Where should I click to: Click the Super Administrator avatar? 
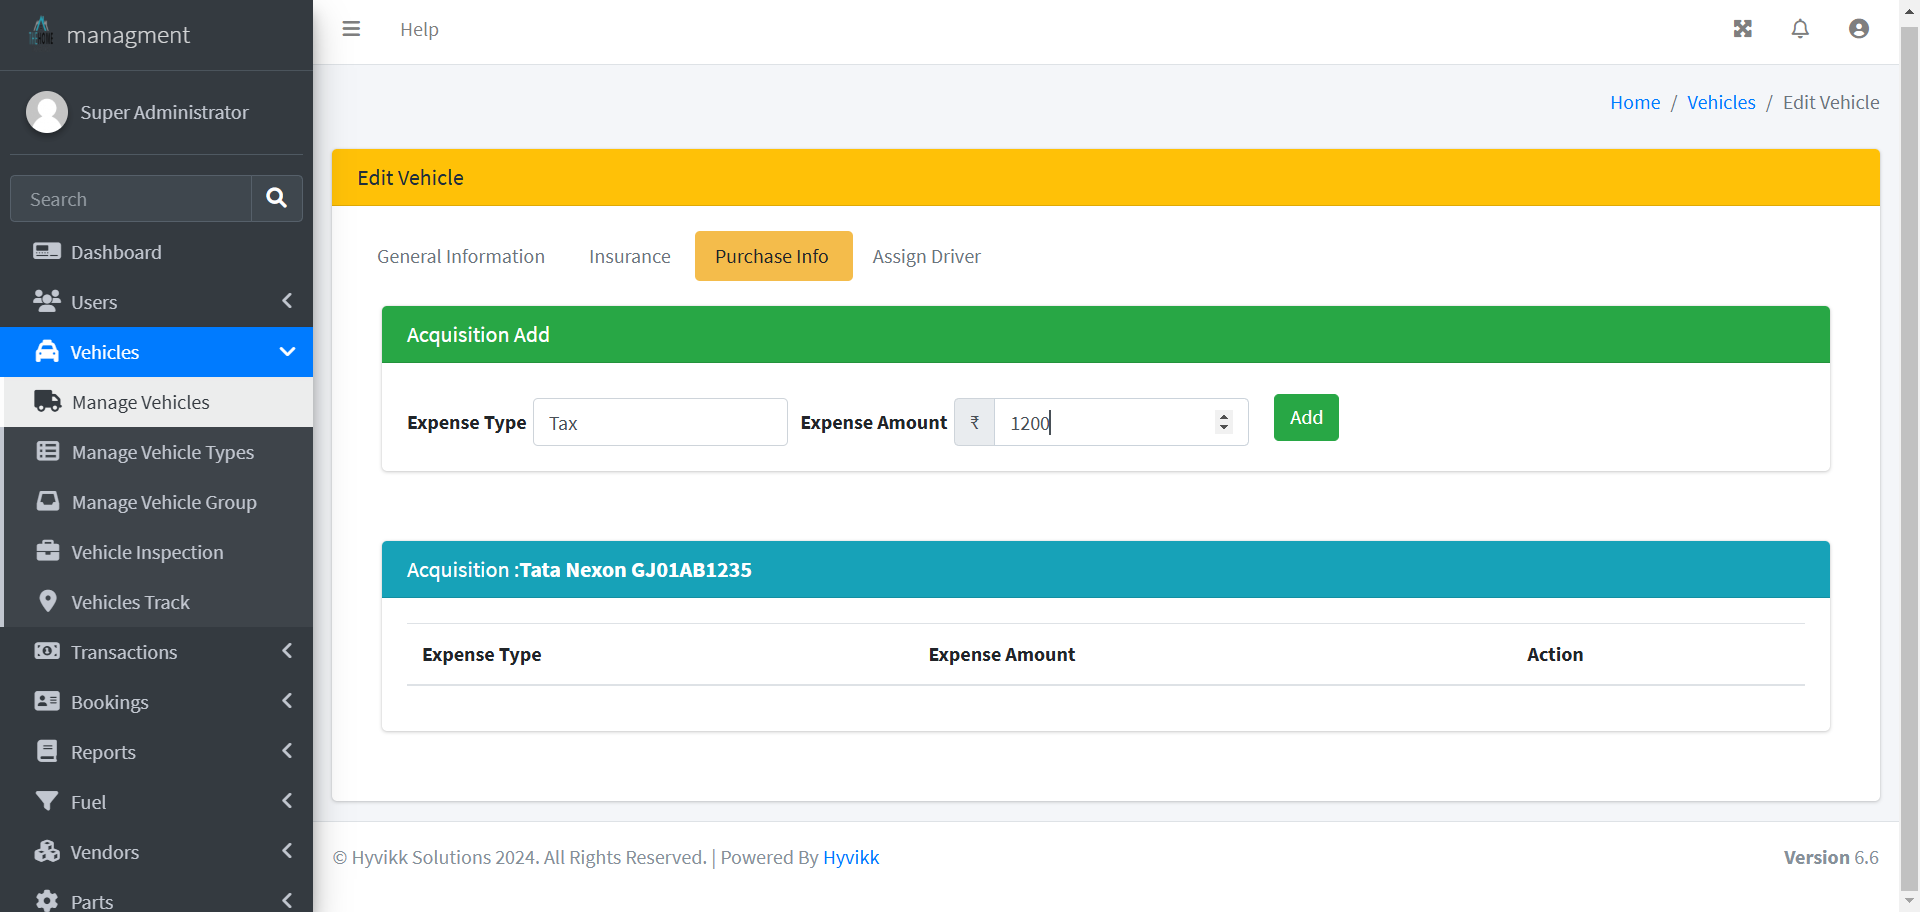click(x=47, y=112)
